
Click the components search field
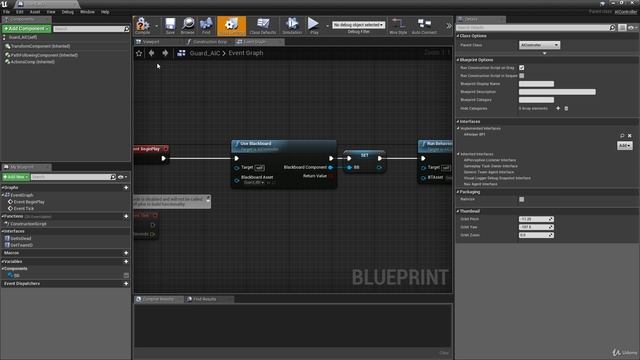coord(89,29)
